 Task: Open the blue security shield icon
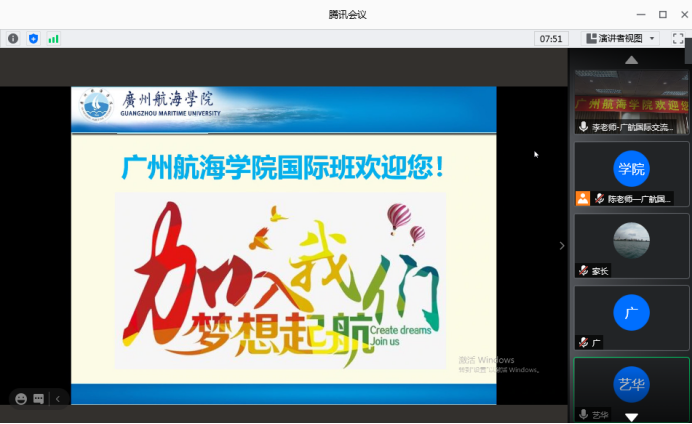[33, 38]
